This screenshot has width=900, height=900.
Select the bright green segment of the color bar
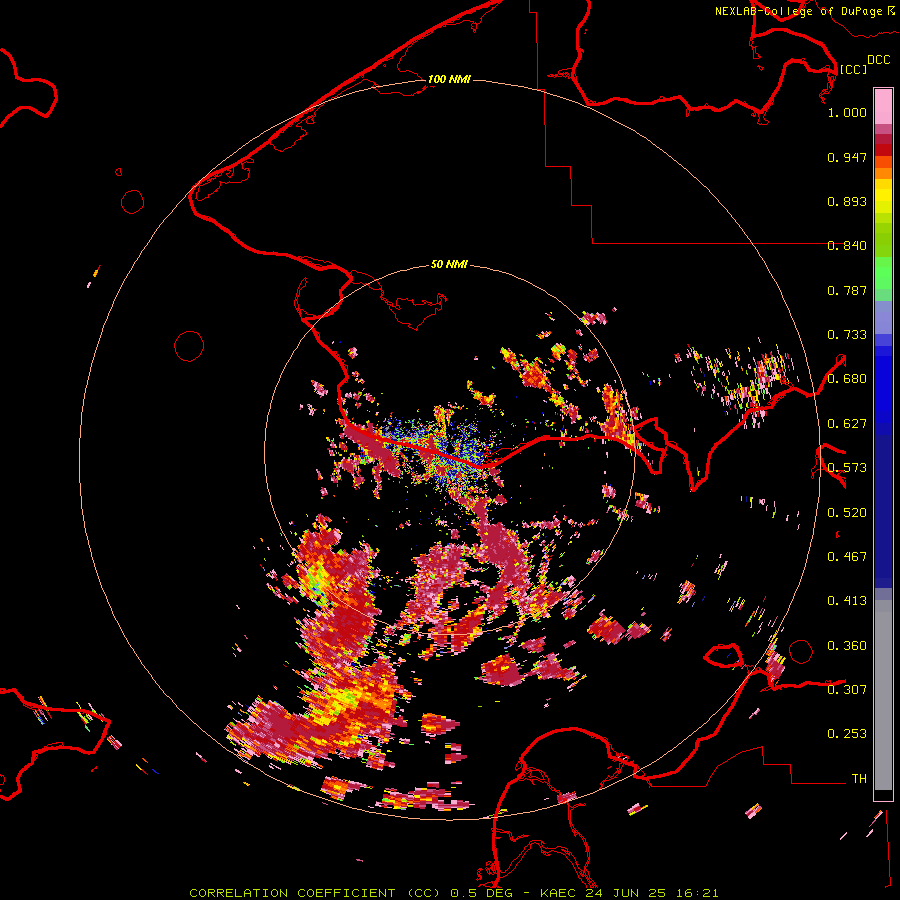[883, 273]
